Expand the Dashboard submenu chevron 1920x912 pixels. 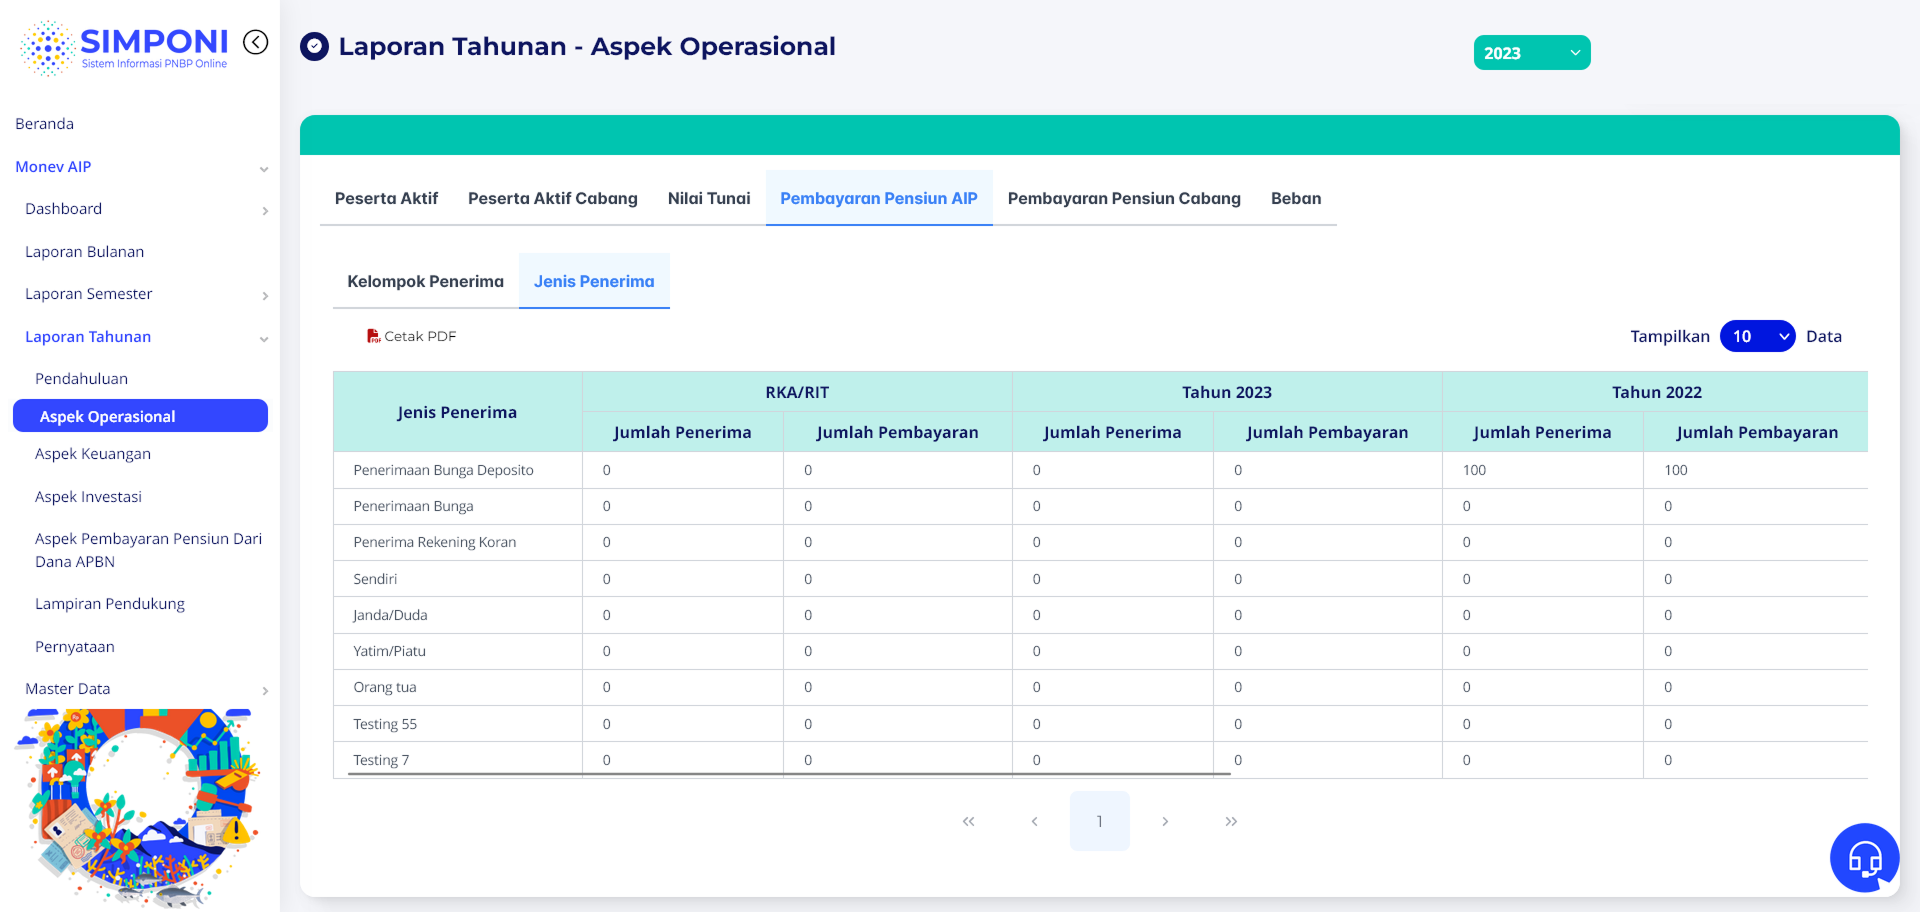pos(265,211)
